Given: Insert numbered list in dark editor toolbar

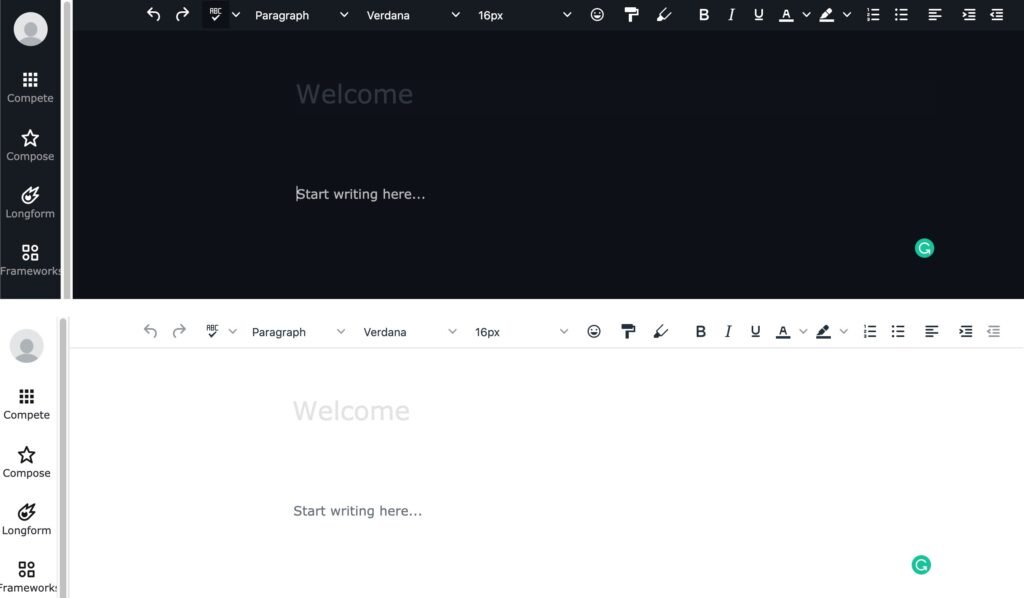Looking at the screenshot, I should [873, 14].
